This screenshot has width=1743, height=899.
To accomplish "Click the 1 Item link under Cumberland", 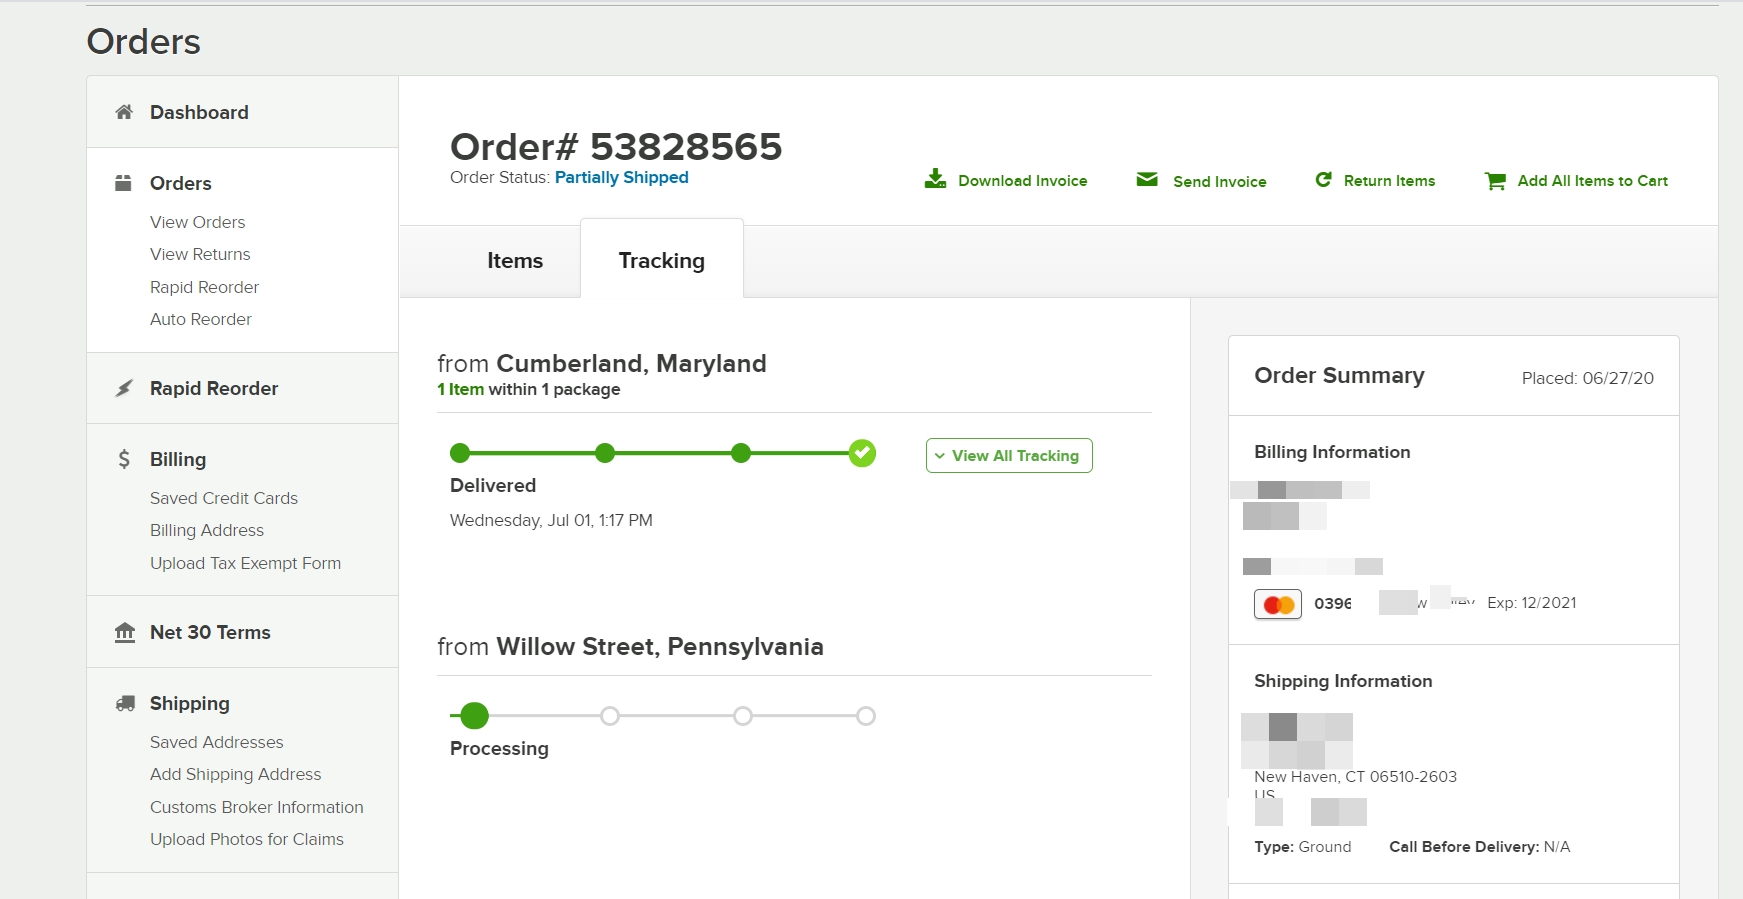I will (x=461, y=389).
